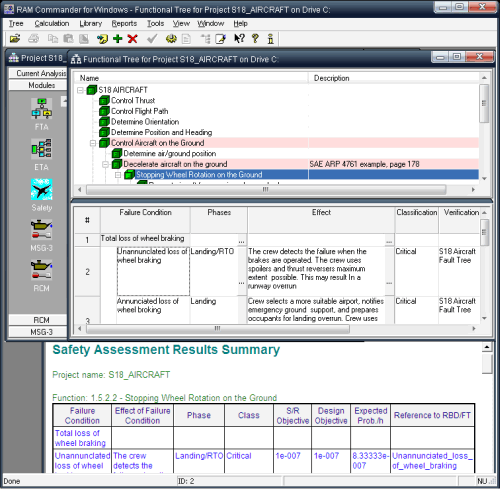Open the Safety module airplane icon
This screenshot has height=489, width=500.
tap(41, 189)
